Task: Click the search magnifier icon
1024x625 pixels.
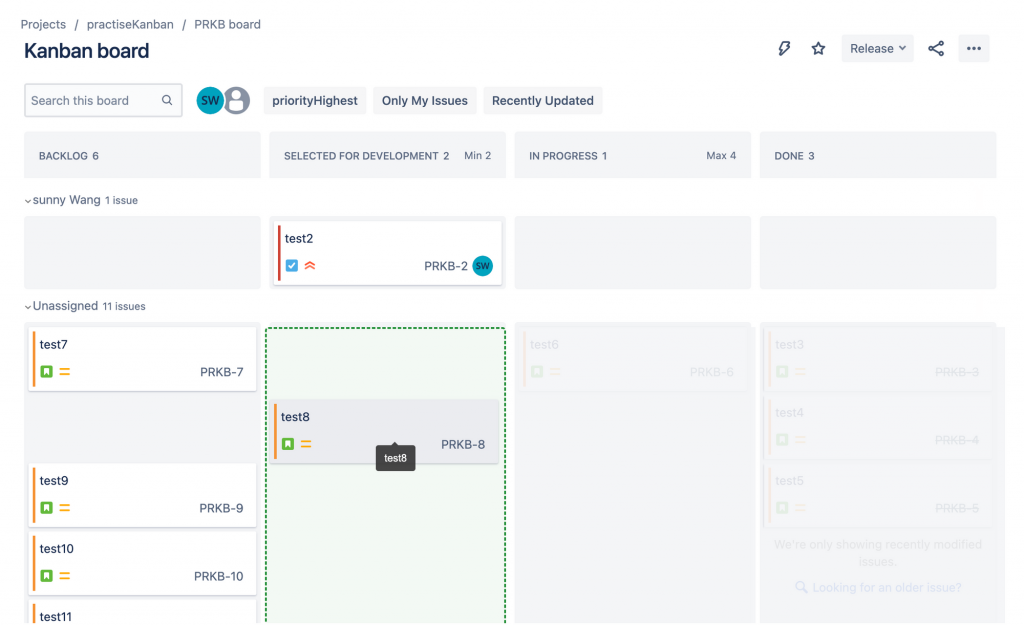Action: 167,100
